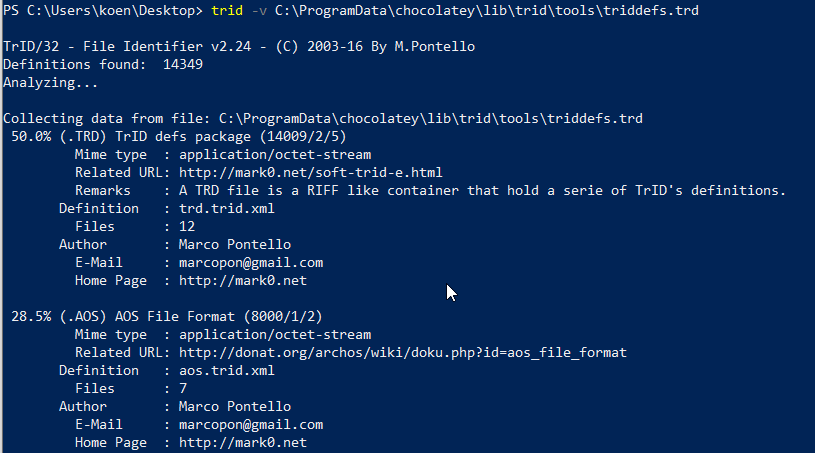Click the mark0.net/soft-trid-e.html related URL
Image resolution: width=815 pixels, height=453 pixels.
click(x=310, y=172)
